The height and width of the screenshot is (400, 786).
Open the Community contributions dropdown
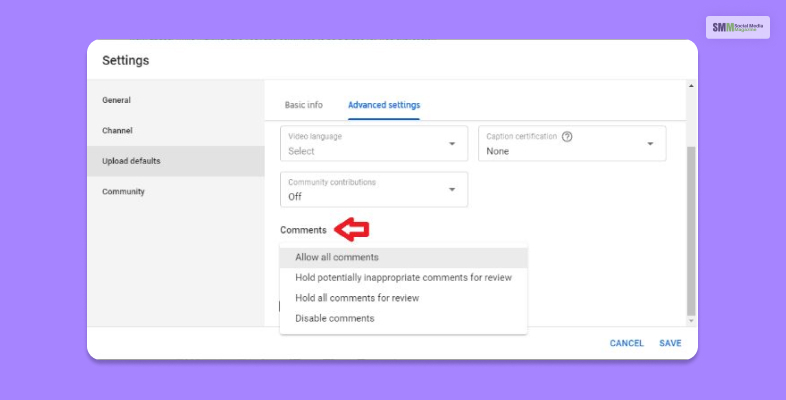(x=374, y=189)
